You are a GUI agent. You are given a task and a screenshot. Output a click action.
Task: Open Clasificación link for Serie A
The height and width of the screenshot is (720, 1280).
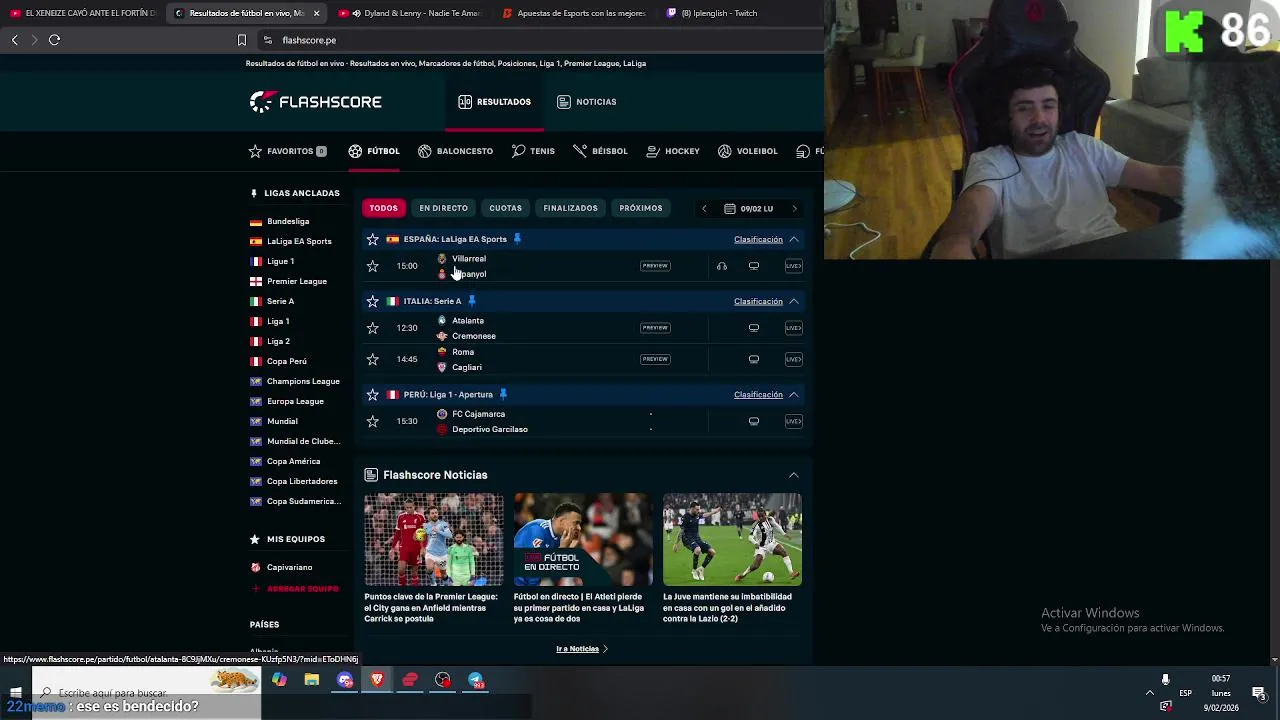[x=758, y=301]
